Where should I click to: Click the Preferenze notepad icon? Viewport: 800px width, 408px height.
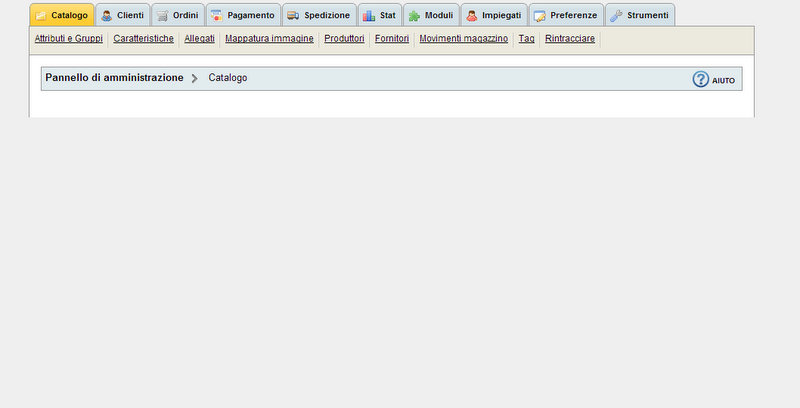[539, 16]
